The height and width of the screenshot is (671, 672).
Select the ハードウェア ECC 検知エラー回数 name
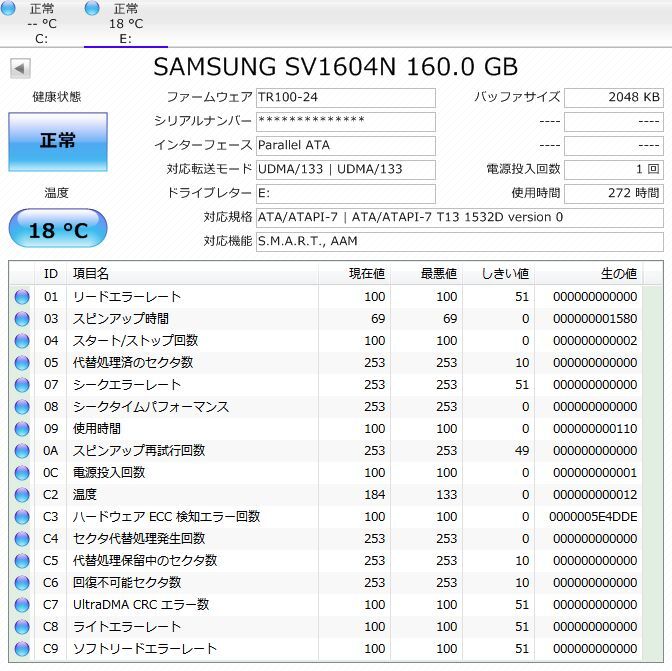pos(167,516)
